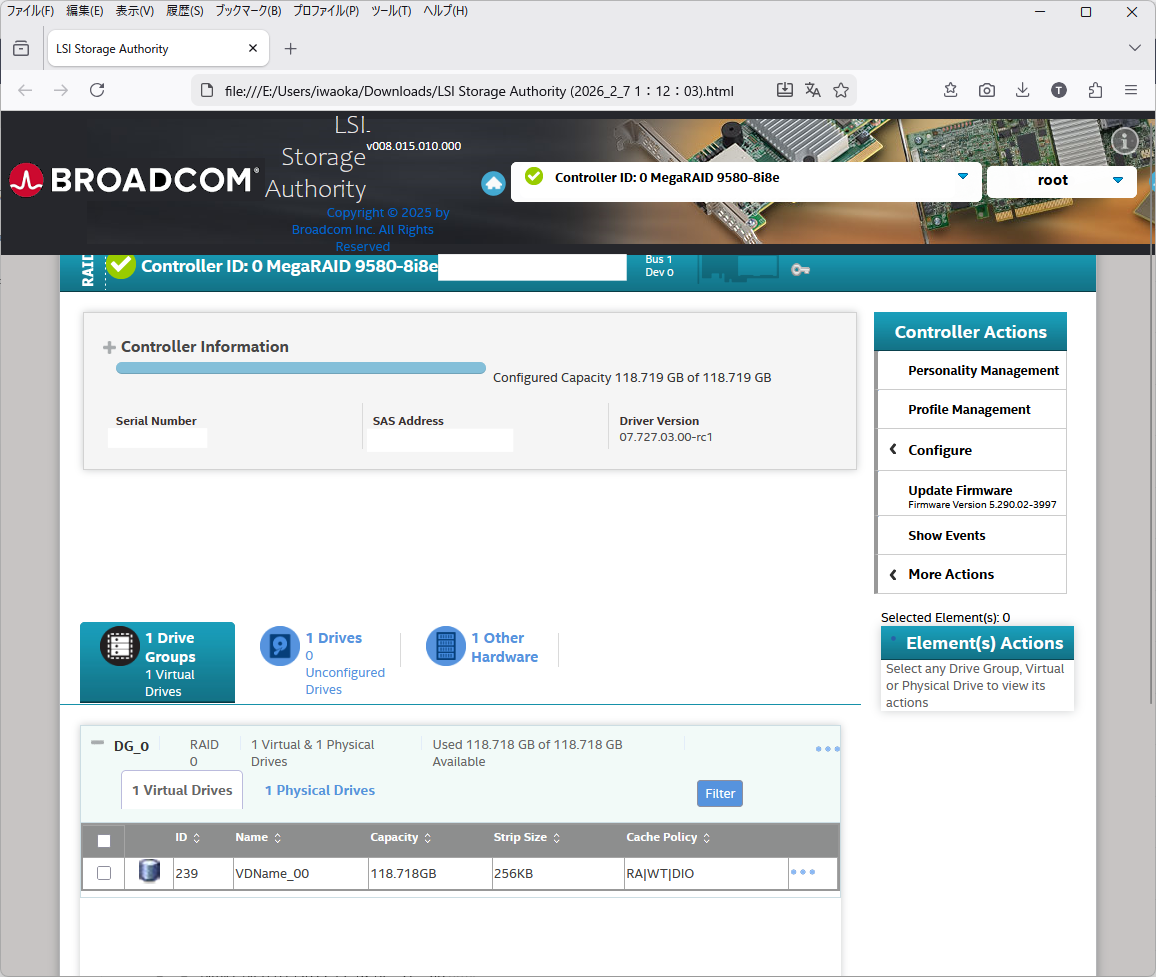Open VDName_00 row actions ellipsis menu
The image size is (1156, 977).
click(803, 872)
